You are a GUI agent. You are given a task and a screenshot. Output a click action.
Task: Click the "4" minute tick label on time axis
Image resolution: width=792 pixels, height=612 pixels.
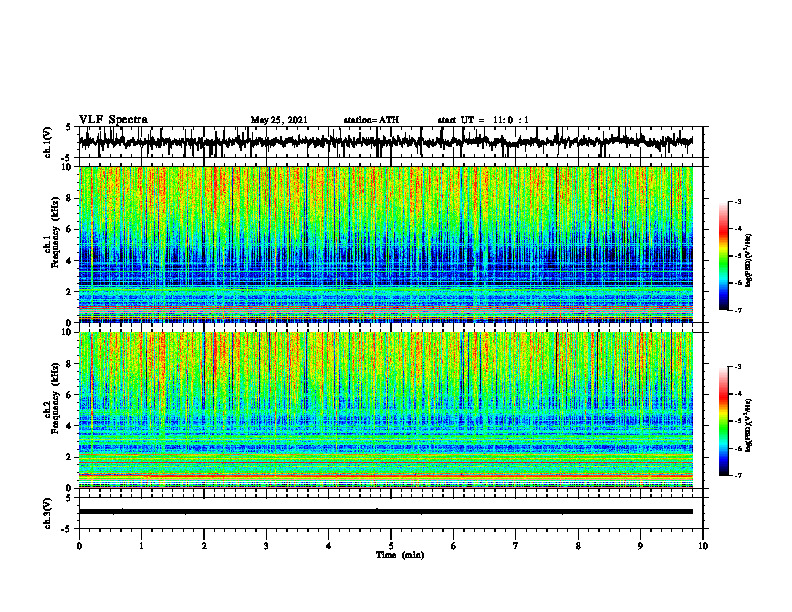329,546
